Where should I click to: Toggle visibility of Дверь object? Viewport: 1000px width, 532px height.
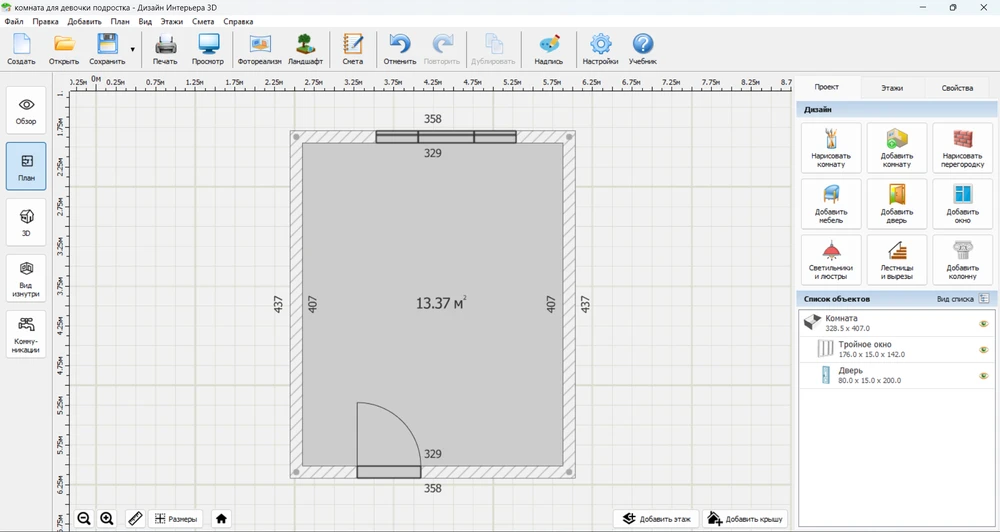pyautogui.click(x=983, y=376)
